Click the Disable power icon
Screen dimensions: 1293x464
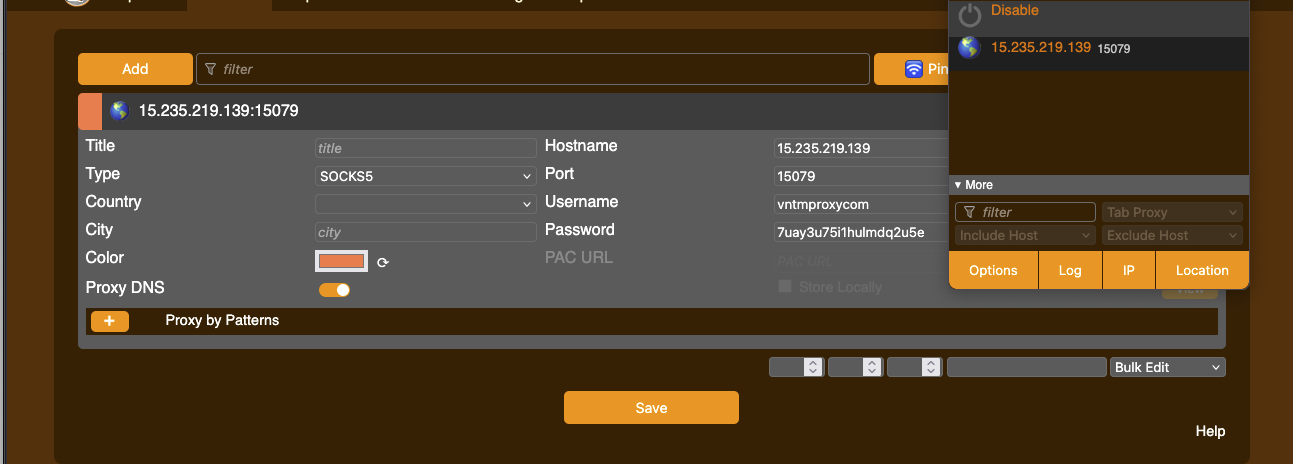[x=969, y=15]
